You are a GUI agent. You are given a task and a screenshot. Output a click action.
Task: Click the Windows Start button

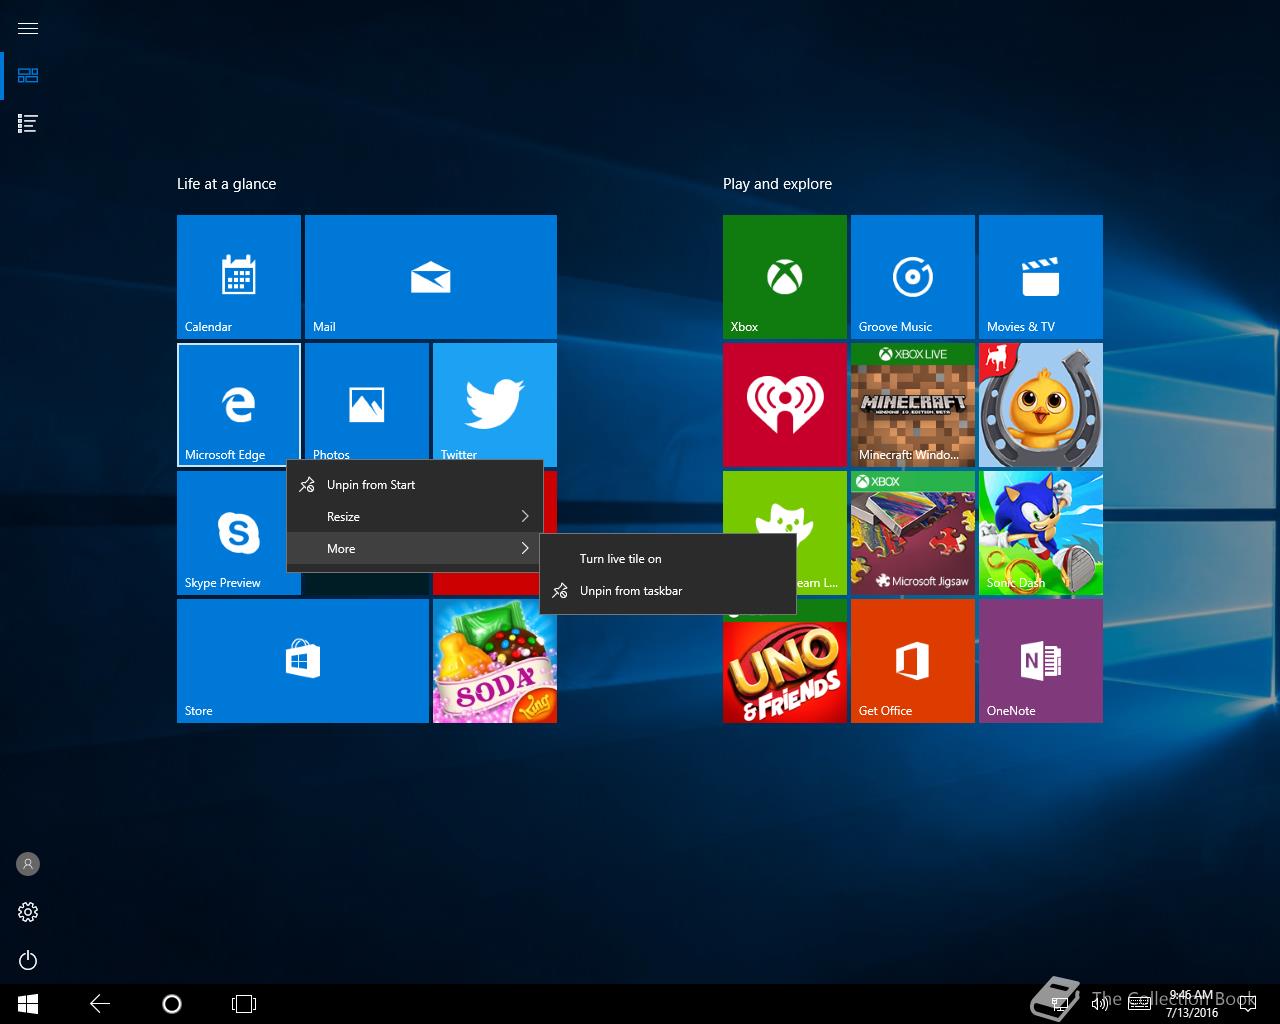pos(28,1004)
